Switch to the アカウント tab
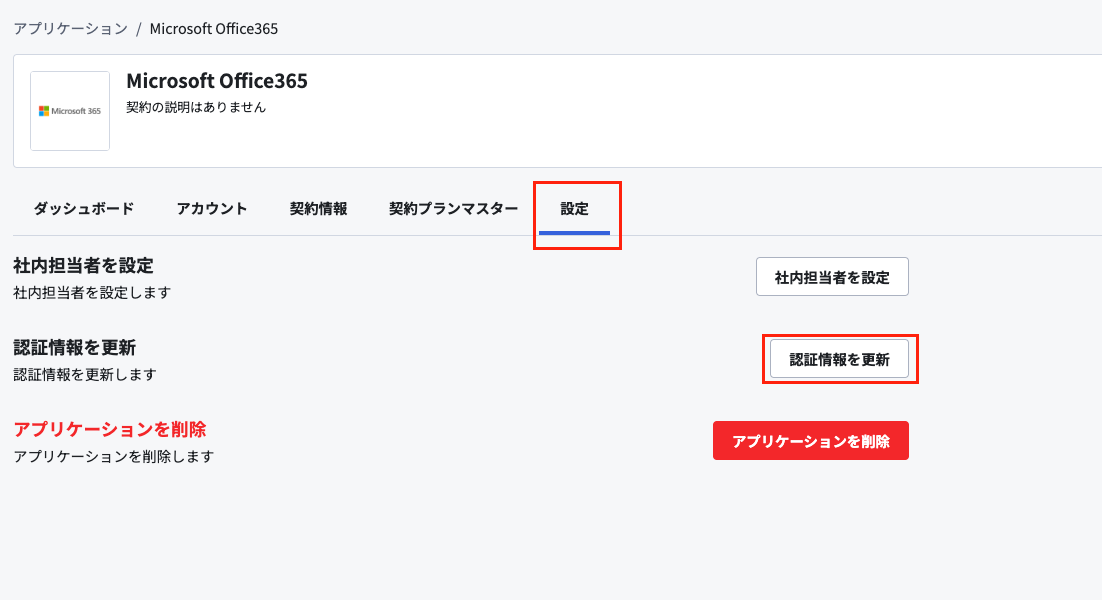This screenshot has width=1102, height=600. (212, 209)
